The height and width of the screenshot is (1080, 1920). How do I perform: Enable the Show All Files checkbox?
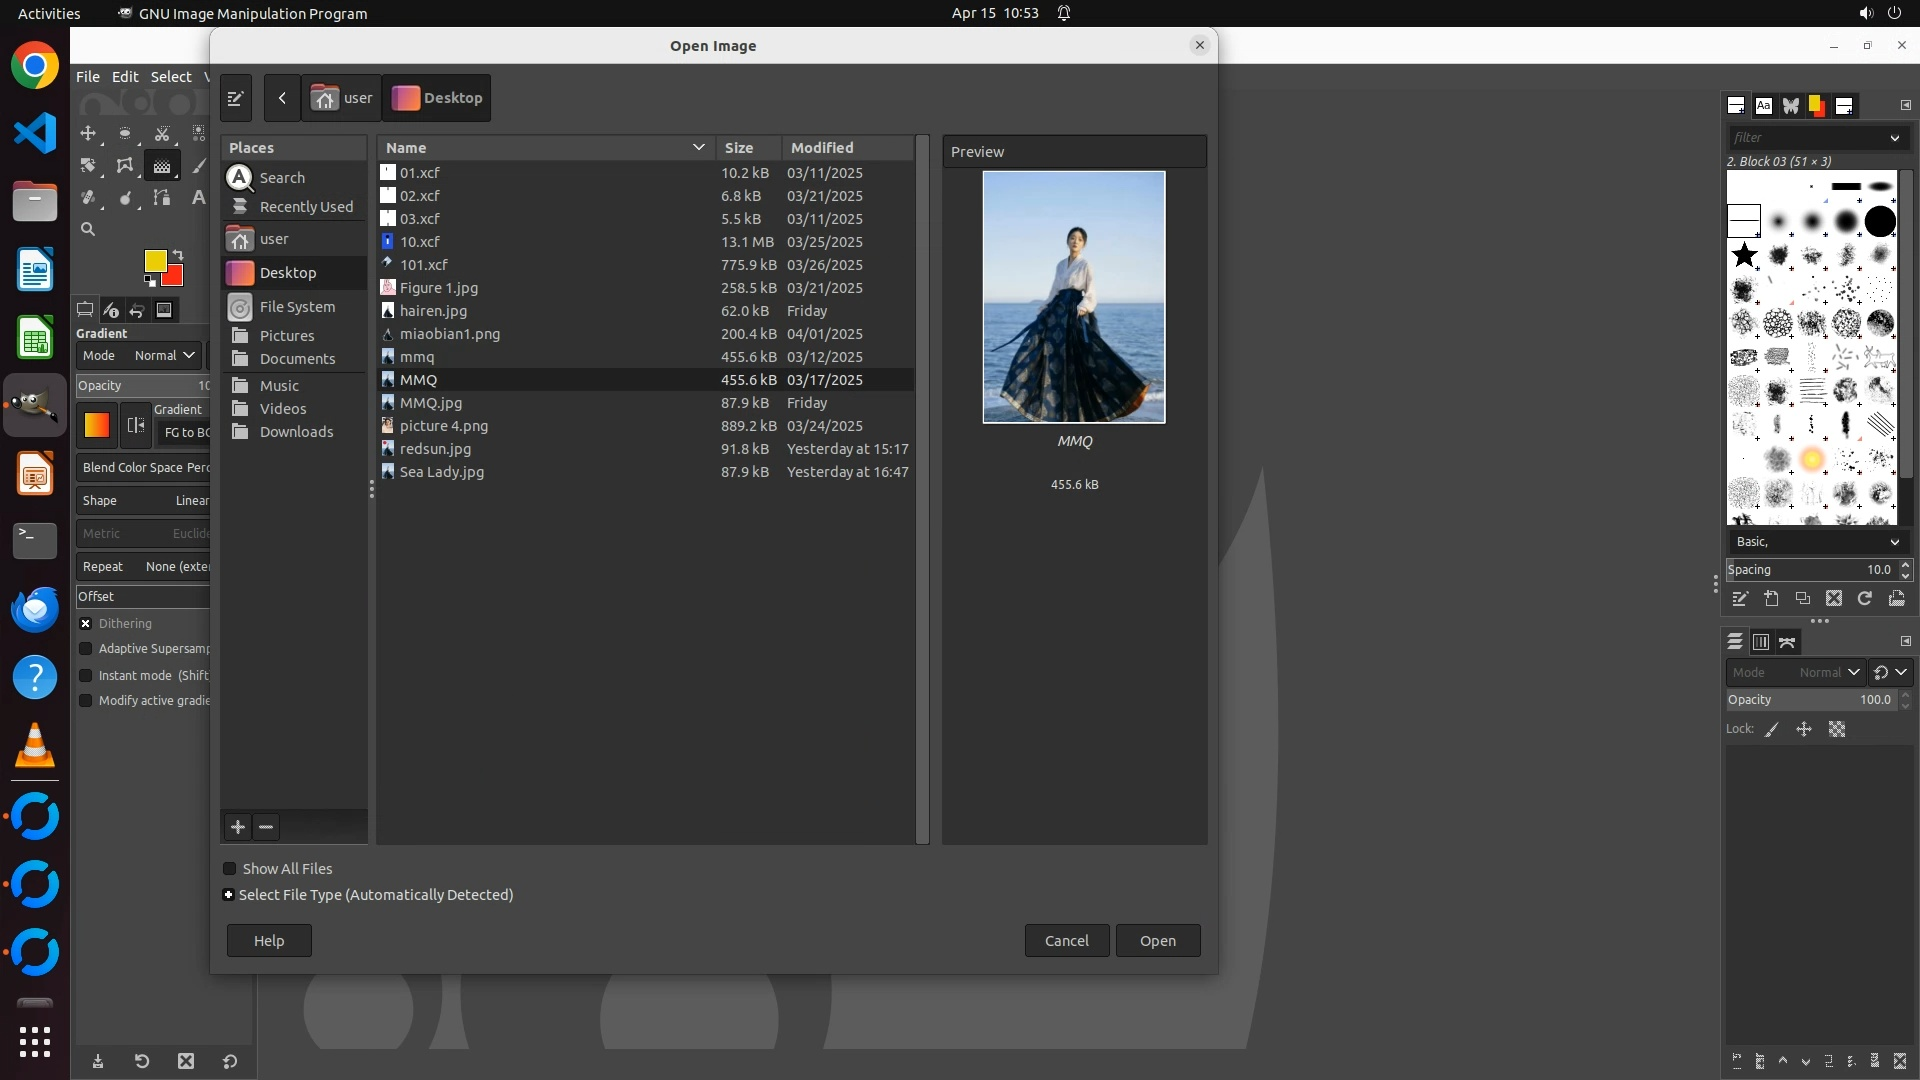coord(230,869)
